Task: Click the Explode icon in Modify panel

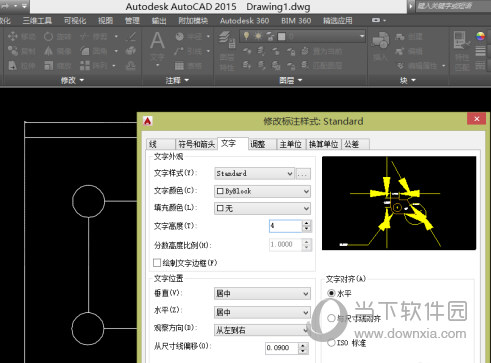Action: (x=131, y=51)
